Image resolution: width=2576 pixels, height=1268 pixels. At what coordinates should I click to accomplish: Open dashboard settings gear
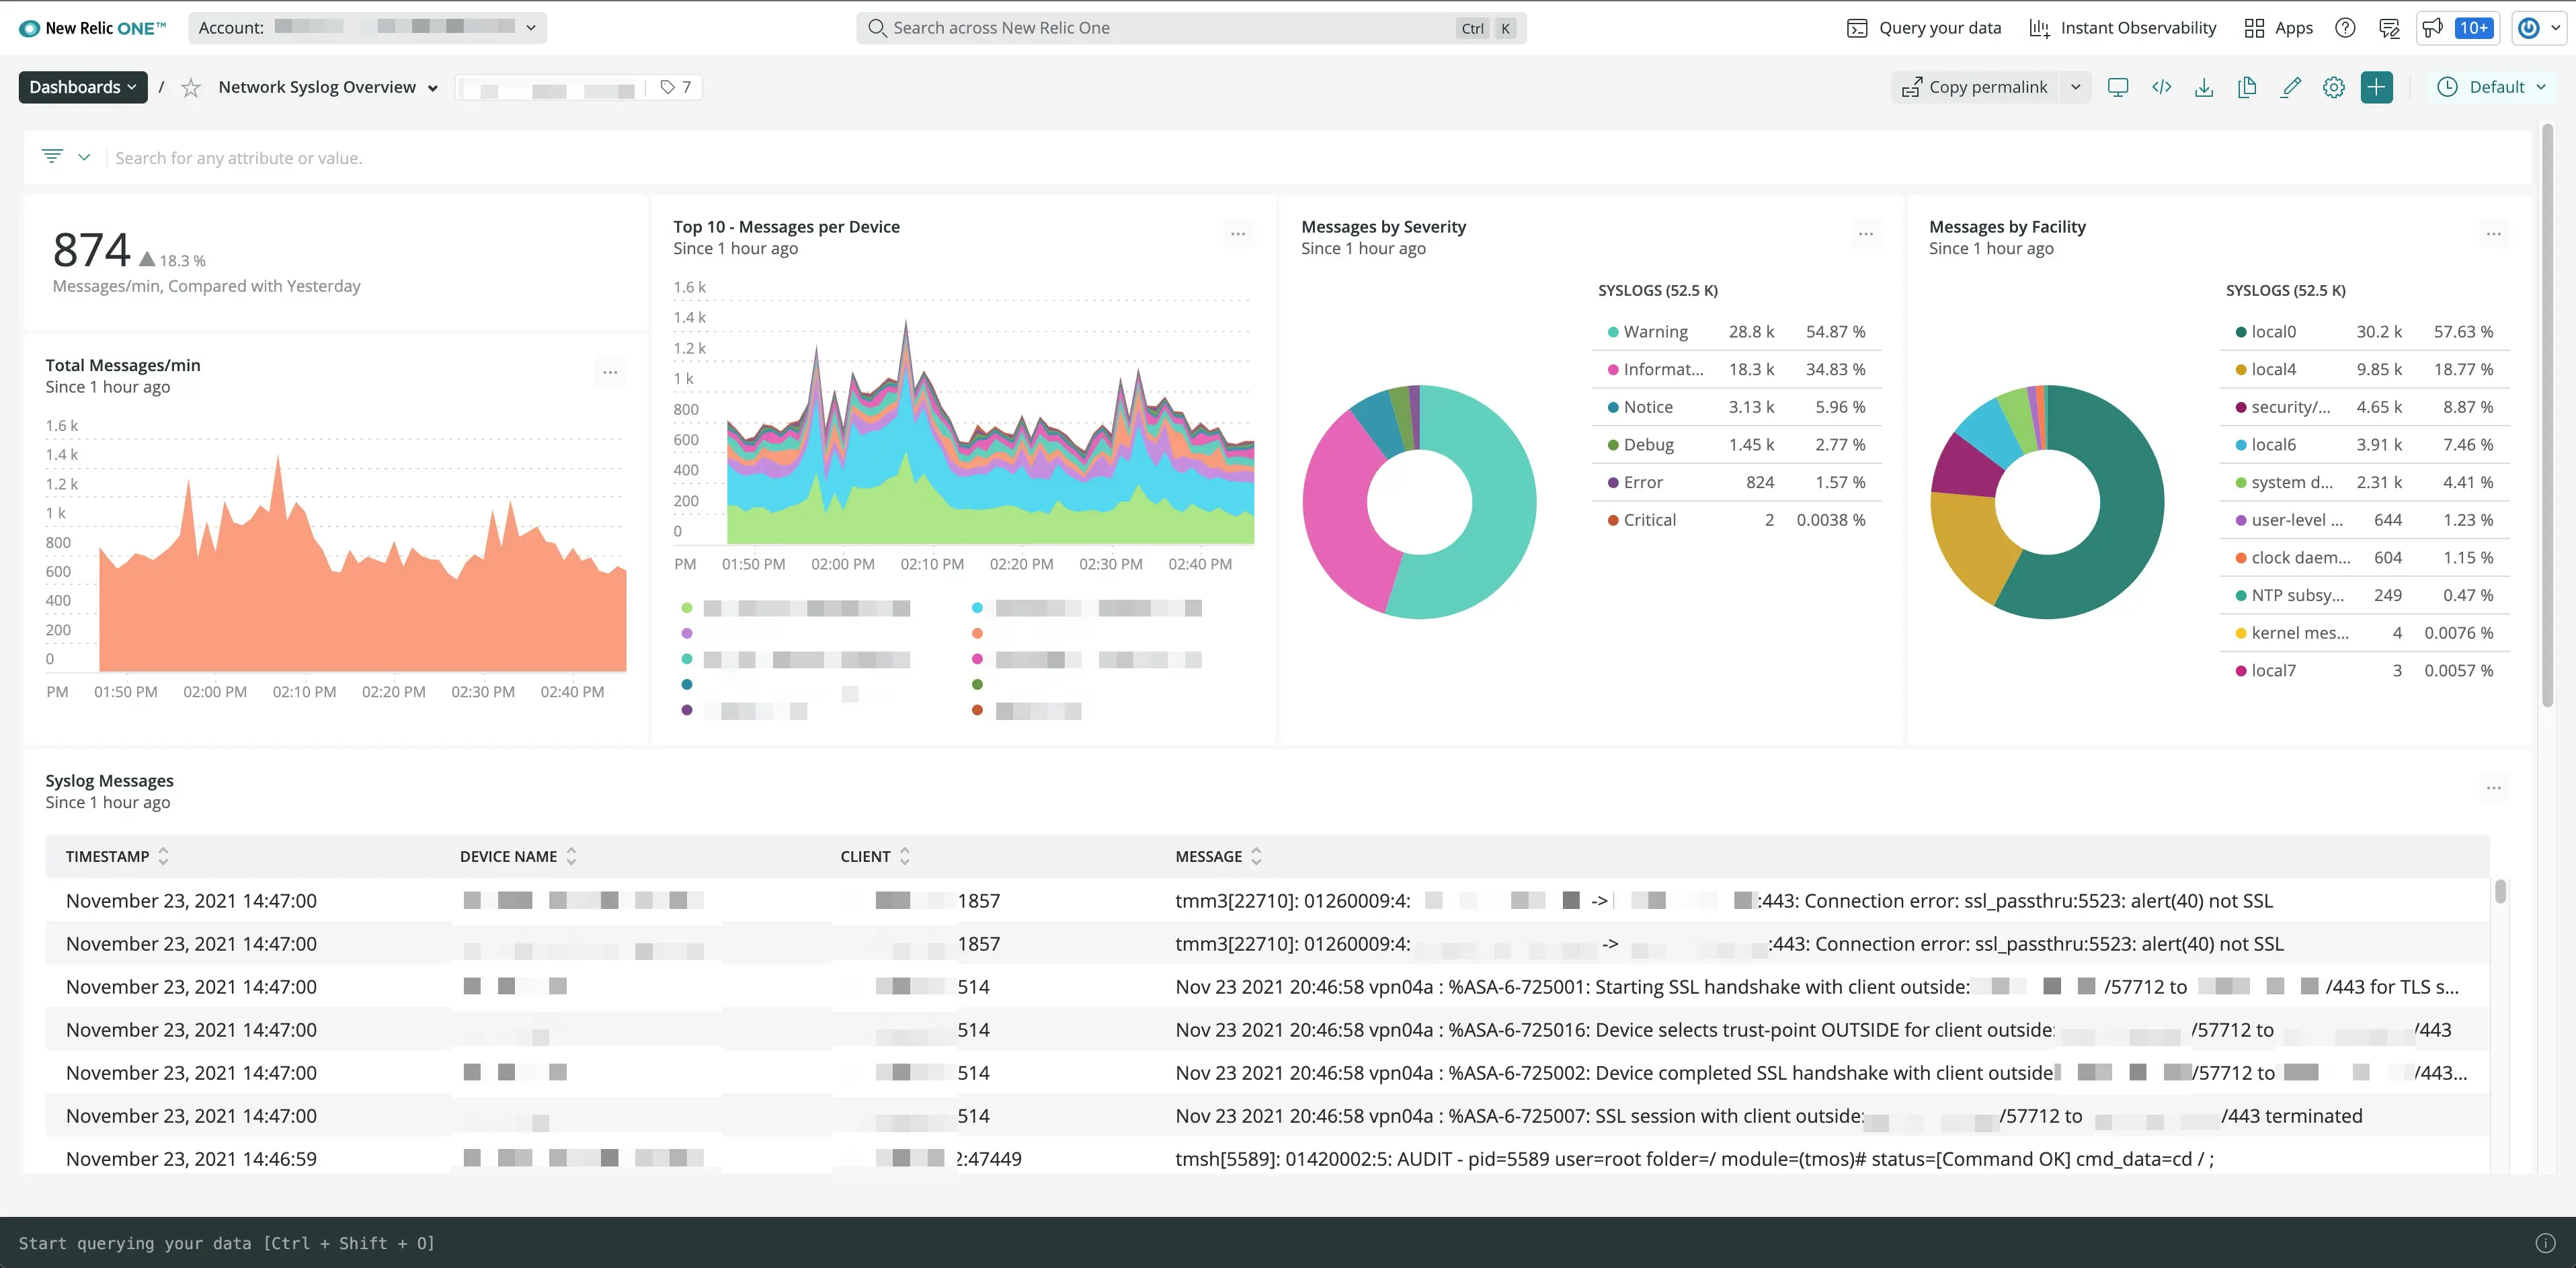point(2334,87)
